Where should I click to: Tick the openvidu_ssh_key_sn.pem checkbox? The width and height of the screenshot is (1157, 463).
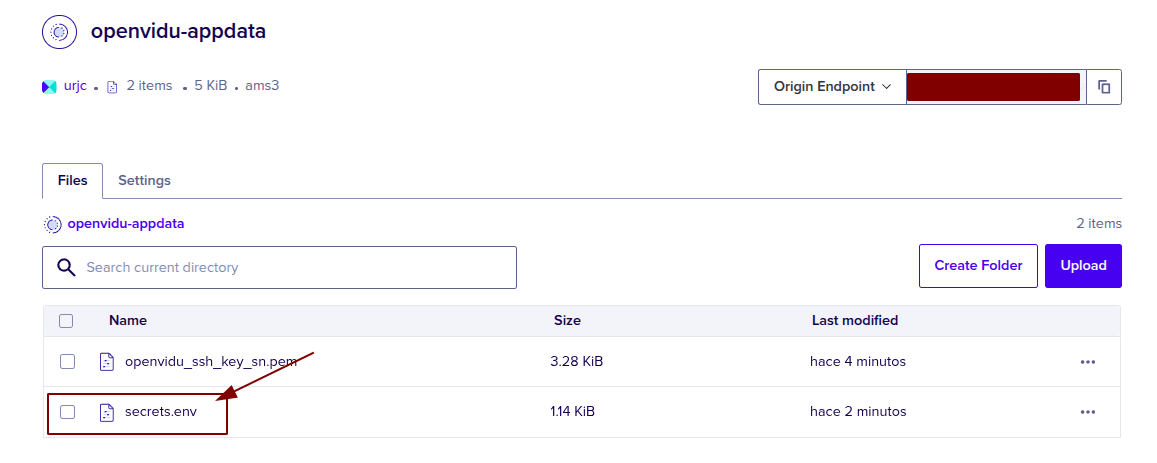click(x=67, y=361)
